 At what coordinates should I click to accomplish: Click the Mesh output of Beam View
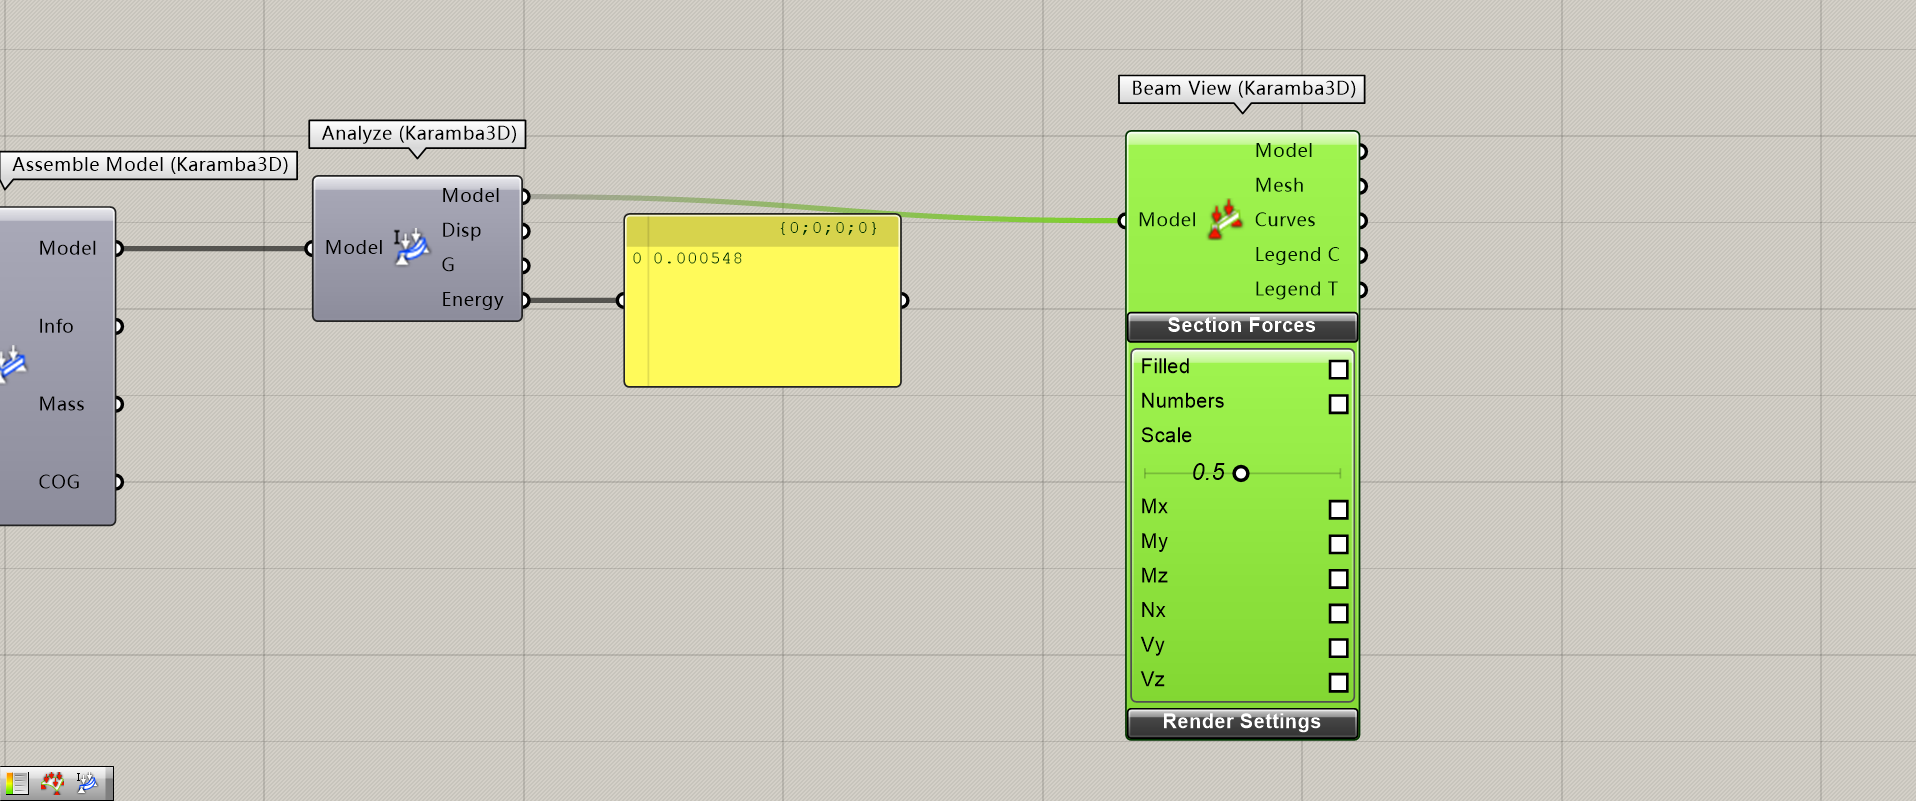[x=1361, y=186]
